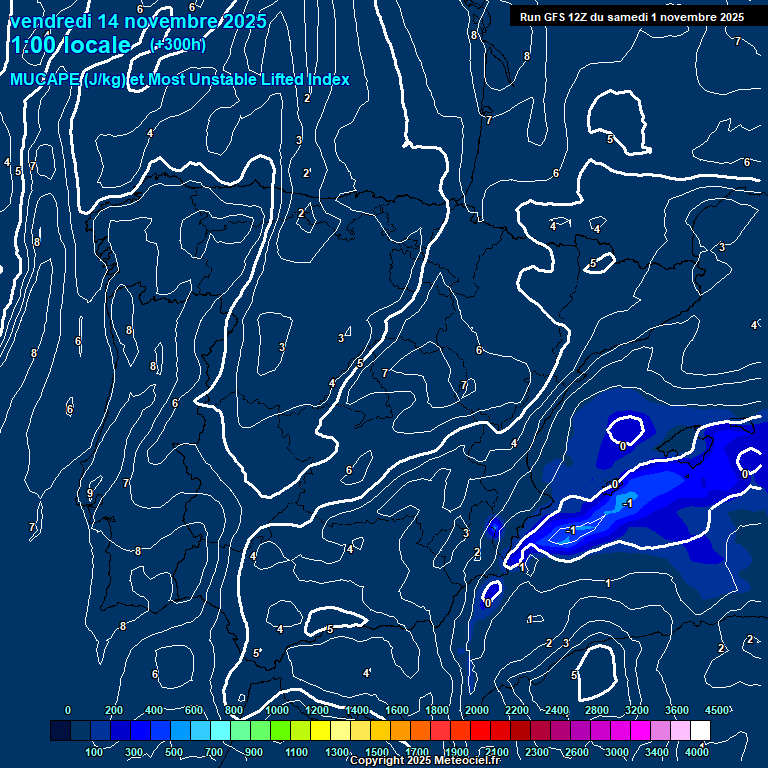Viewport: 768px width, 768px height.
Task: Click the '2000' legend label
Action: tap(477, 710)
